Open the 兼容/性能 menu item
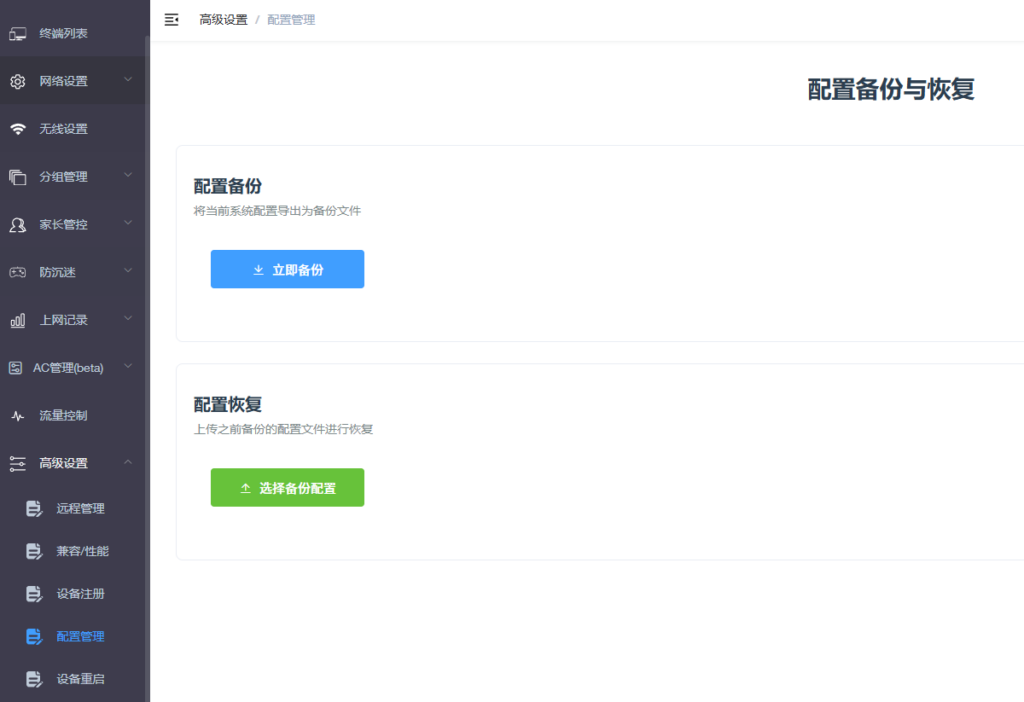 tap(82, 551)
